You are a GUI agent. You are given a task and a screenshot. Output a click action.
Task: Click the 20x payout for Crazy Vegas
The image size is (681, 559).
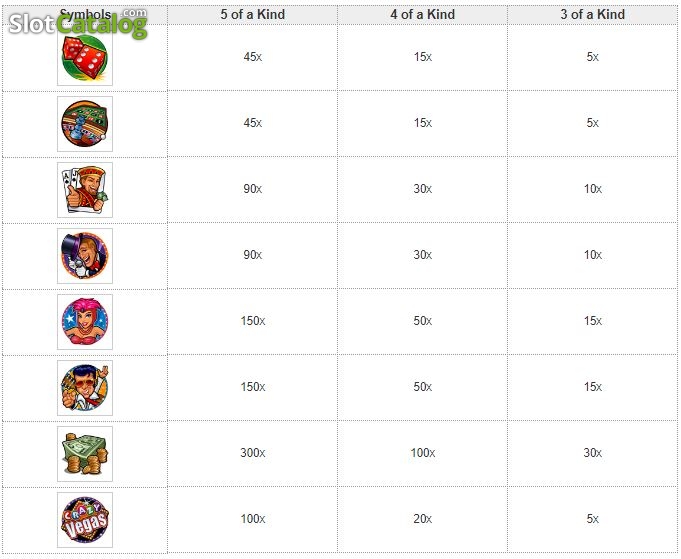(x=423, y=519)
